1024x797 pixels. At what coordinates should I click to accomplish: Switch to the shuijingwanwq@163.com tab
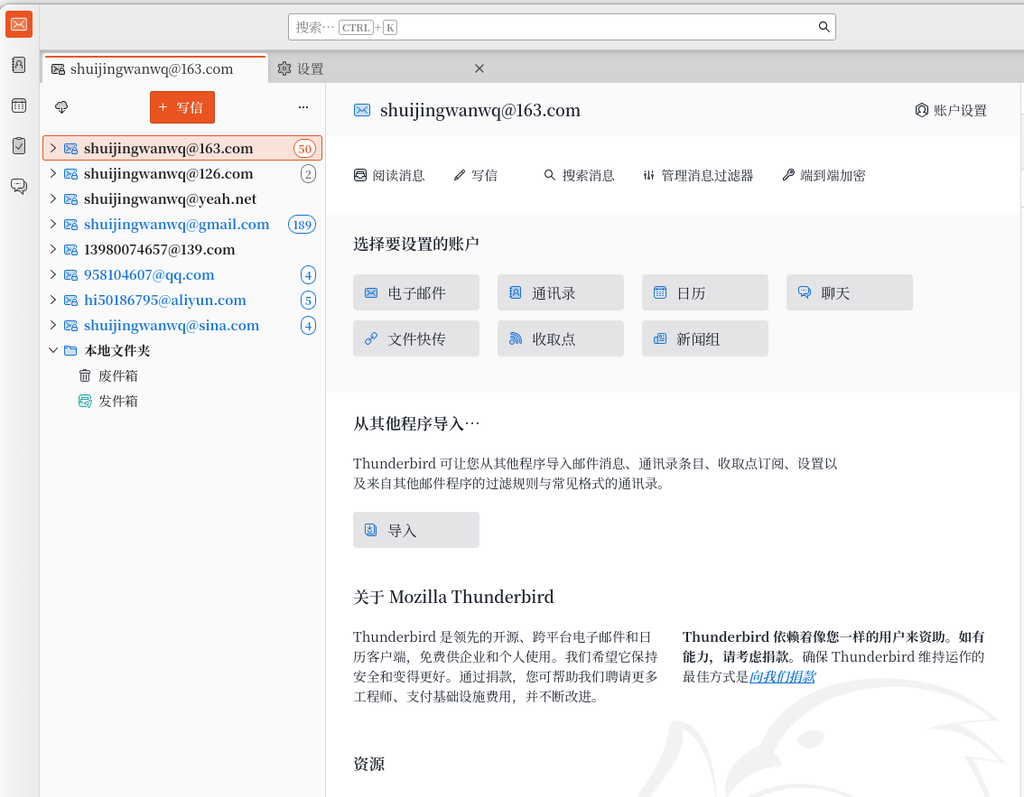coord(155,69)
